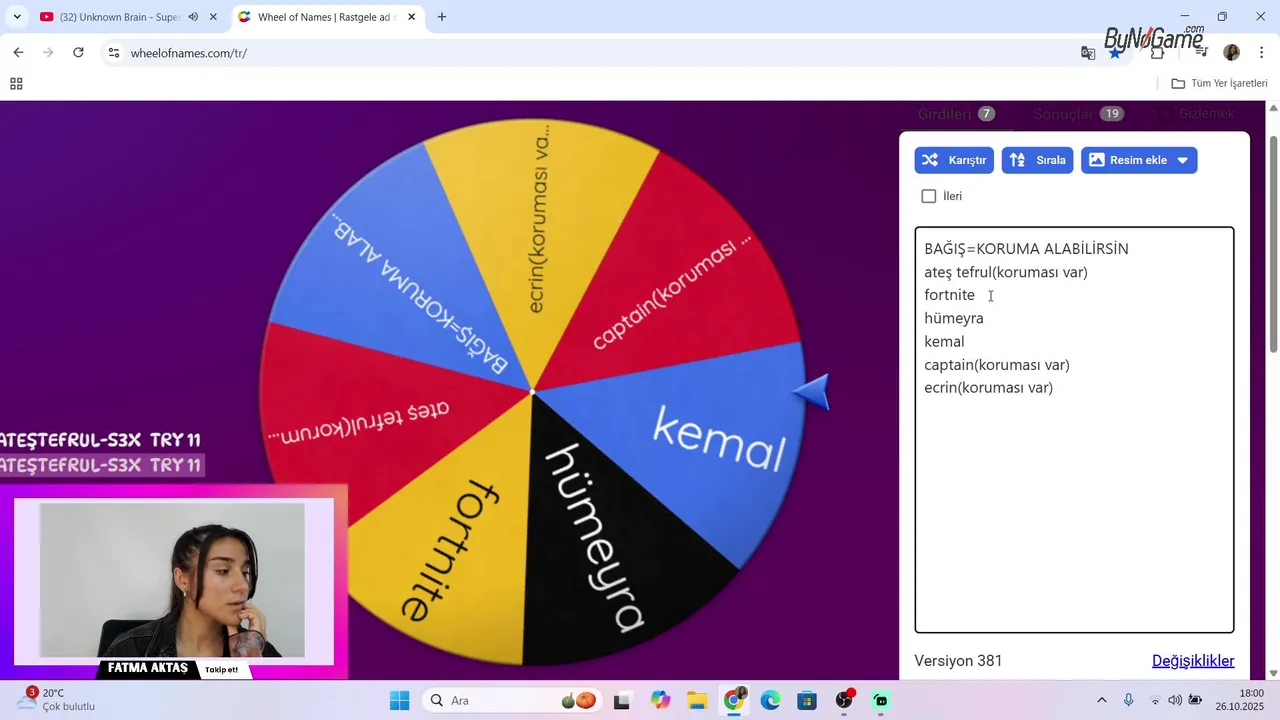Switch to the Sonuçlar tab
The width and height of the screenshot is (1280, 720).
tap(1078, 114)
